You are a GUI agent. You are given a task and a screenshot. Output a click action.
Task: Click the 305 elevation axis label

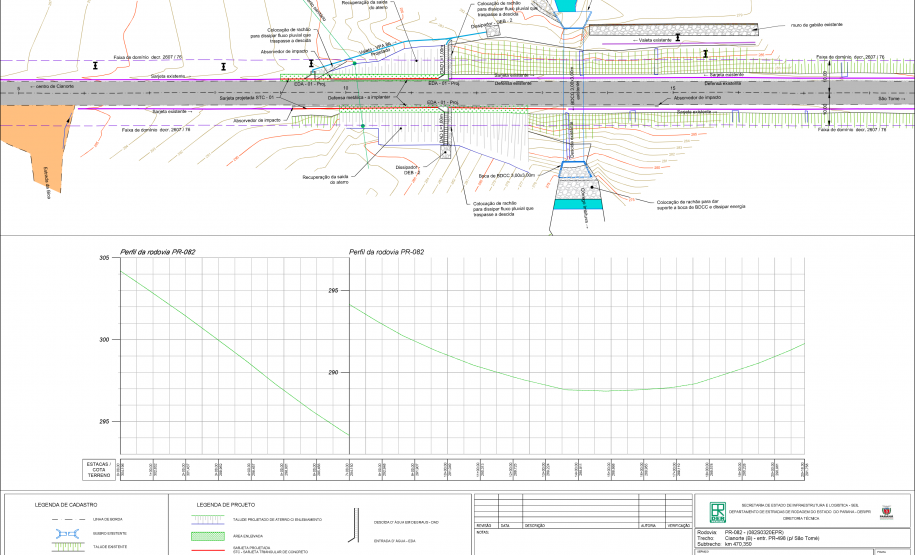pyautogui.click(x=104, y=257)
